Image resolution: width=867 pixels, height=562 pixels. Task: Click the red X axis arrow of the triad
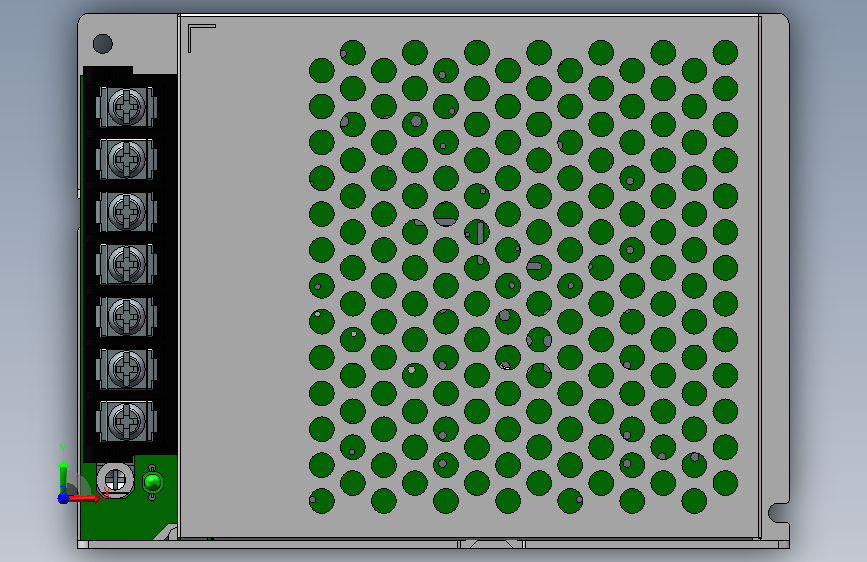[x=84, y=498]
